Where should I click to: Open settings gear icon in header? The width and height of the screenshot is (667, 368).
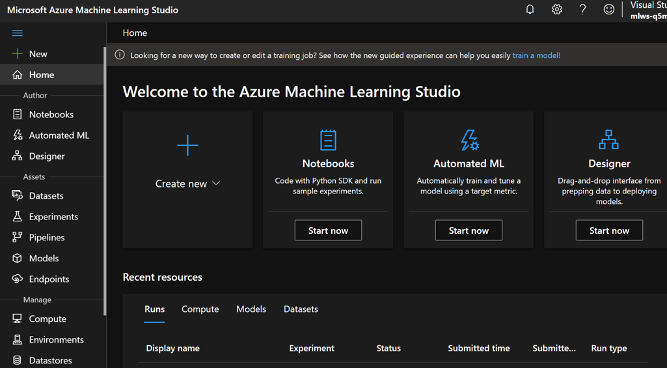tap(557, 9)
